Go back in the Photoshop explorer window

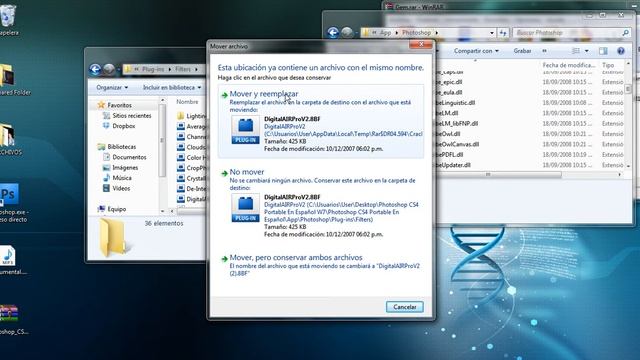tap(333, 33)
